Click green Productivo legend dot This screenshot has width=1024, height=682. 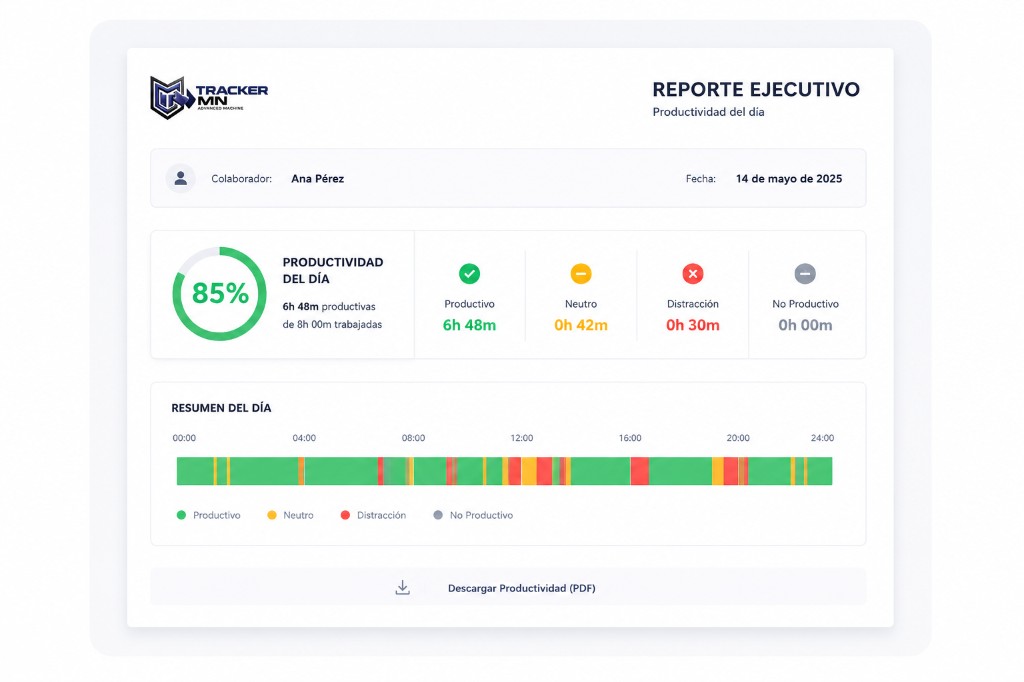[182, 515]
